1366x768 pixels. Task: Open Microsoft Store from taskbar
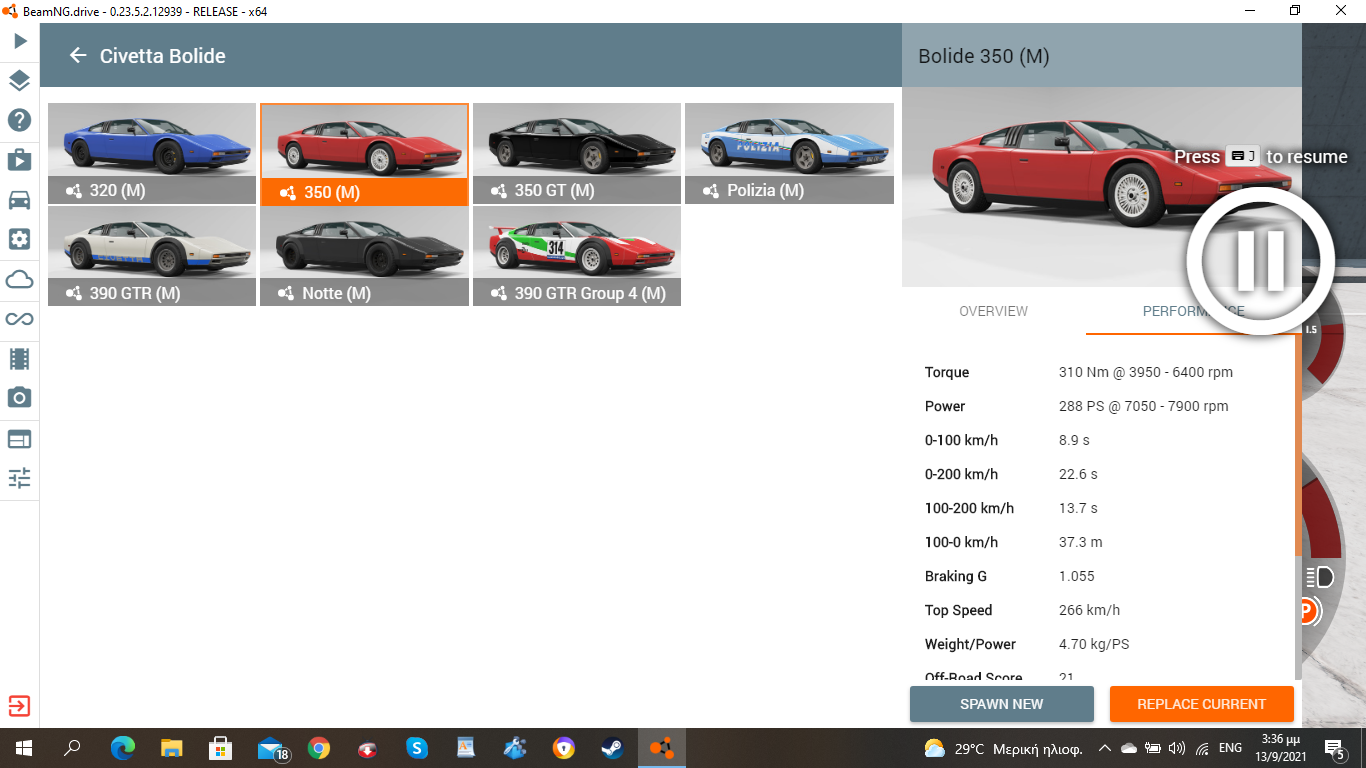[220, 748]
